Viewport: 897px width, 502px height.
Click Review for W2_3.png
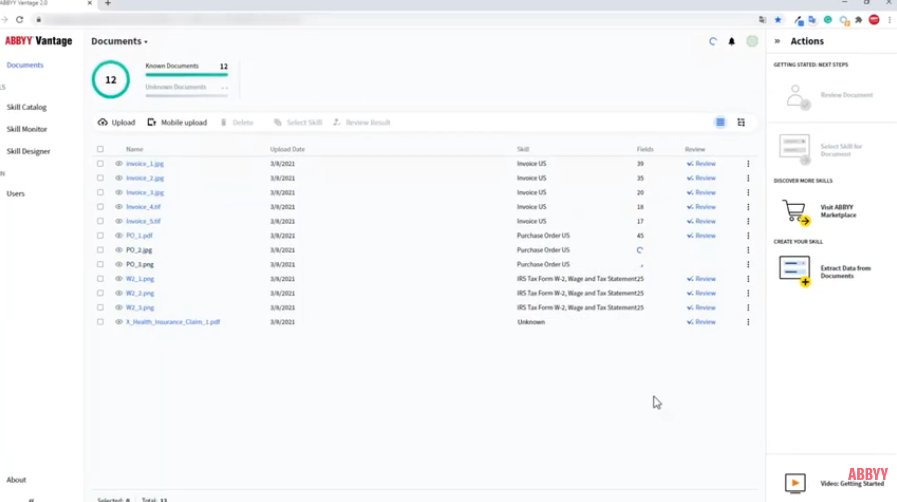[x=701, y=308]
